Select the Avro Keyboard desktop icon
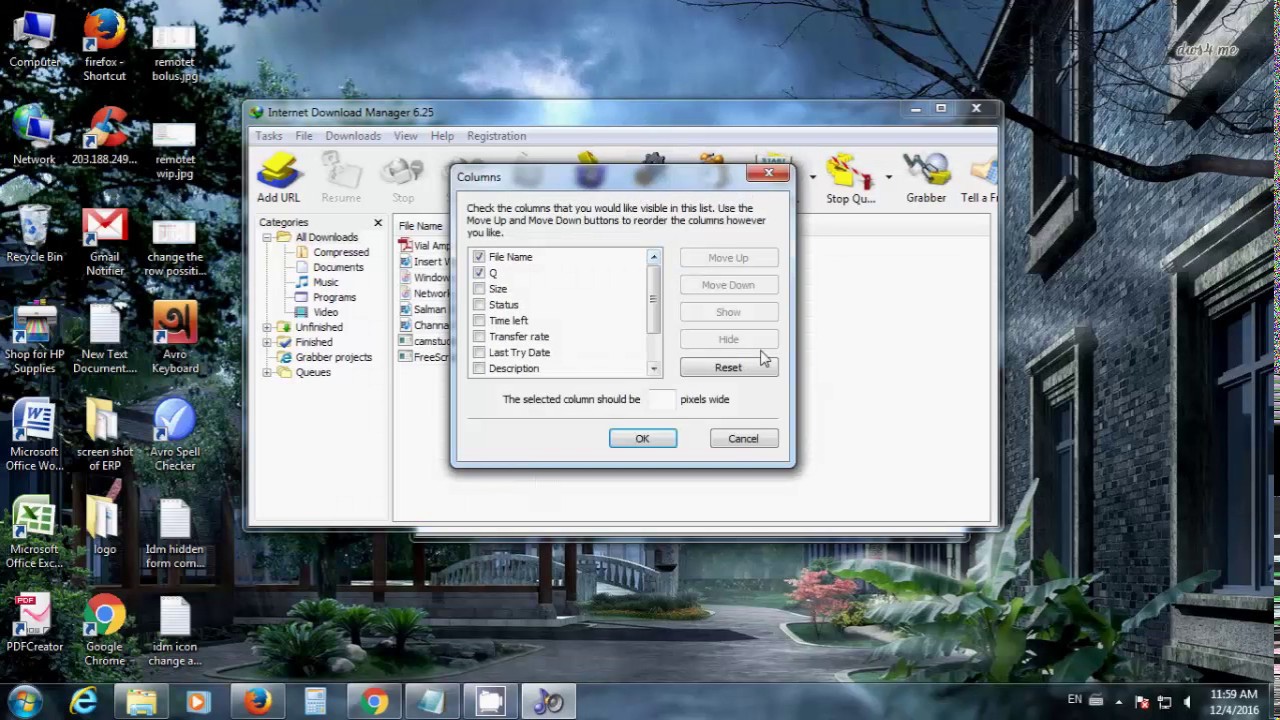The image size is (1280, 720). click(x=175, y=338)
